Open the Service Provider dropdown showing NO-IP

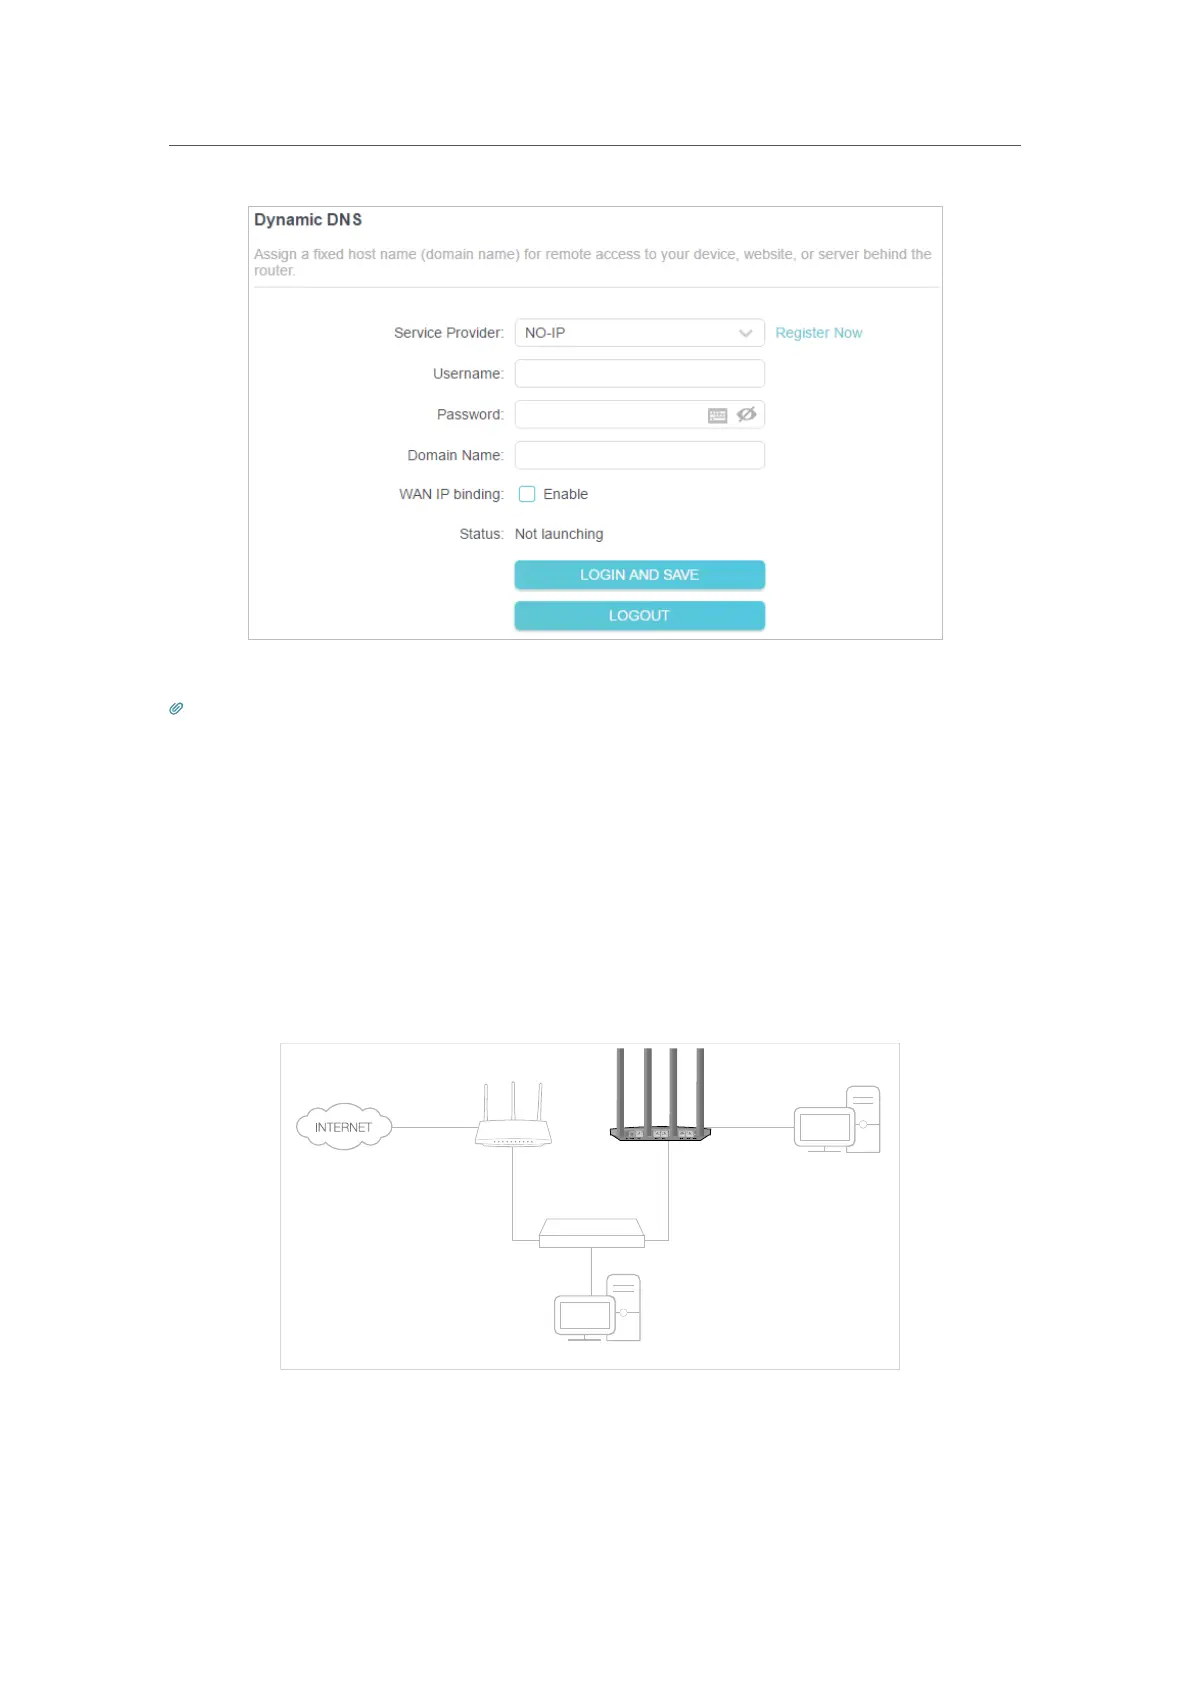[x=639, y=333]
